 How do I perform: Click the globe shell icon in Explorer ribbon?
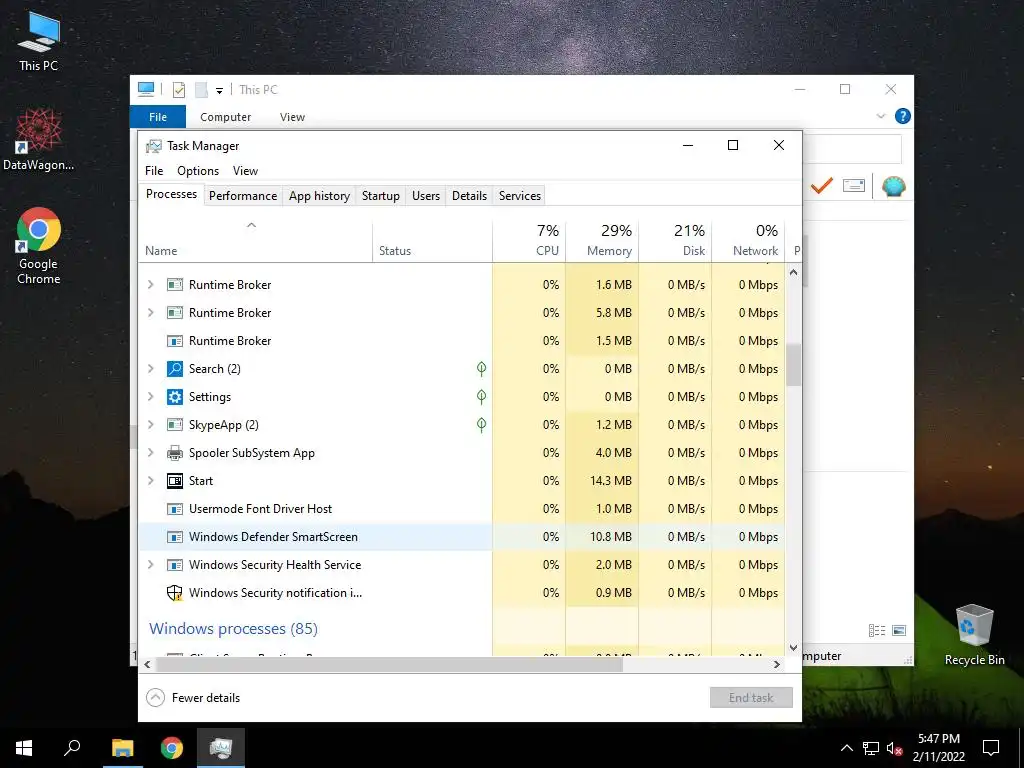[x=893, y=186]
